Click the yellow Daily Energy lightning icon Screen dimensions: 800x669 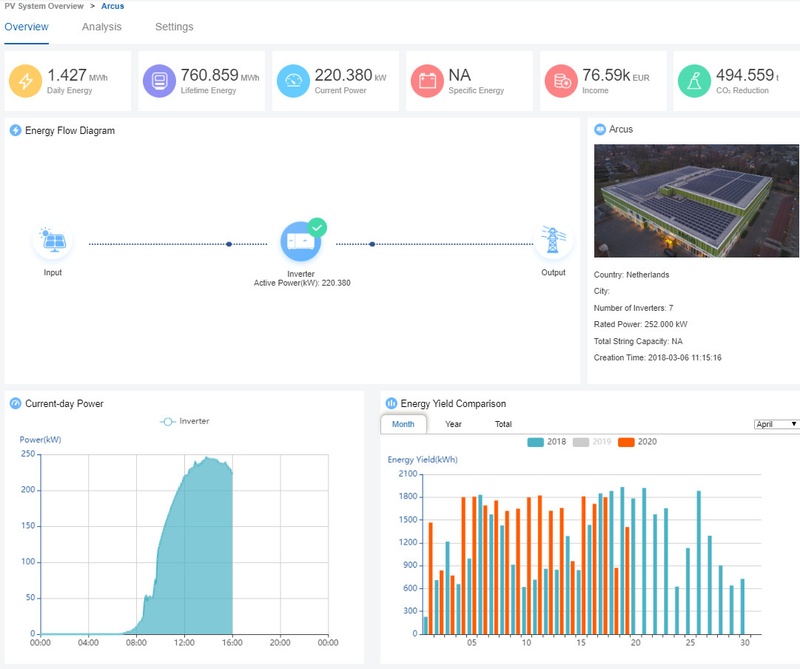[x=26, y=81]
